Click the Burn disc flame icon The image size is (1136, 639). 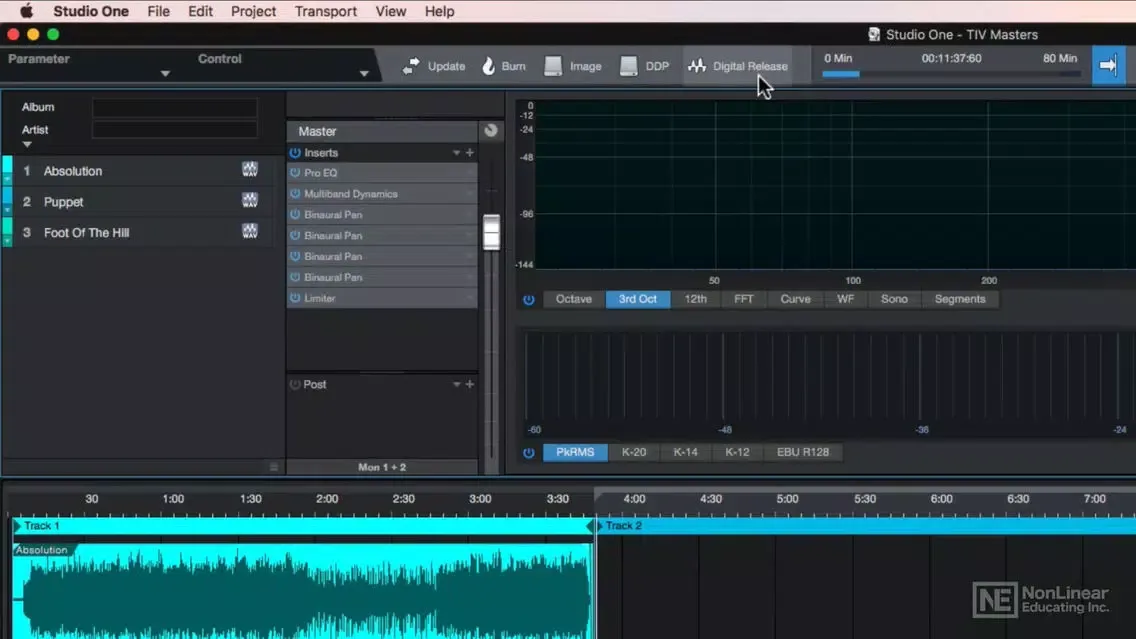point(488,66)
